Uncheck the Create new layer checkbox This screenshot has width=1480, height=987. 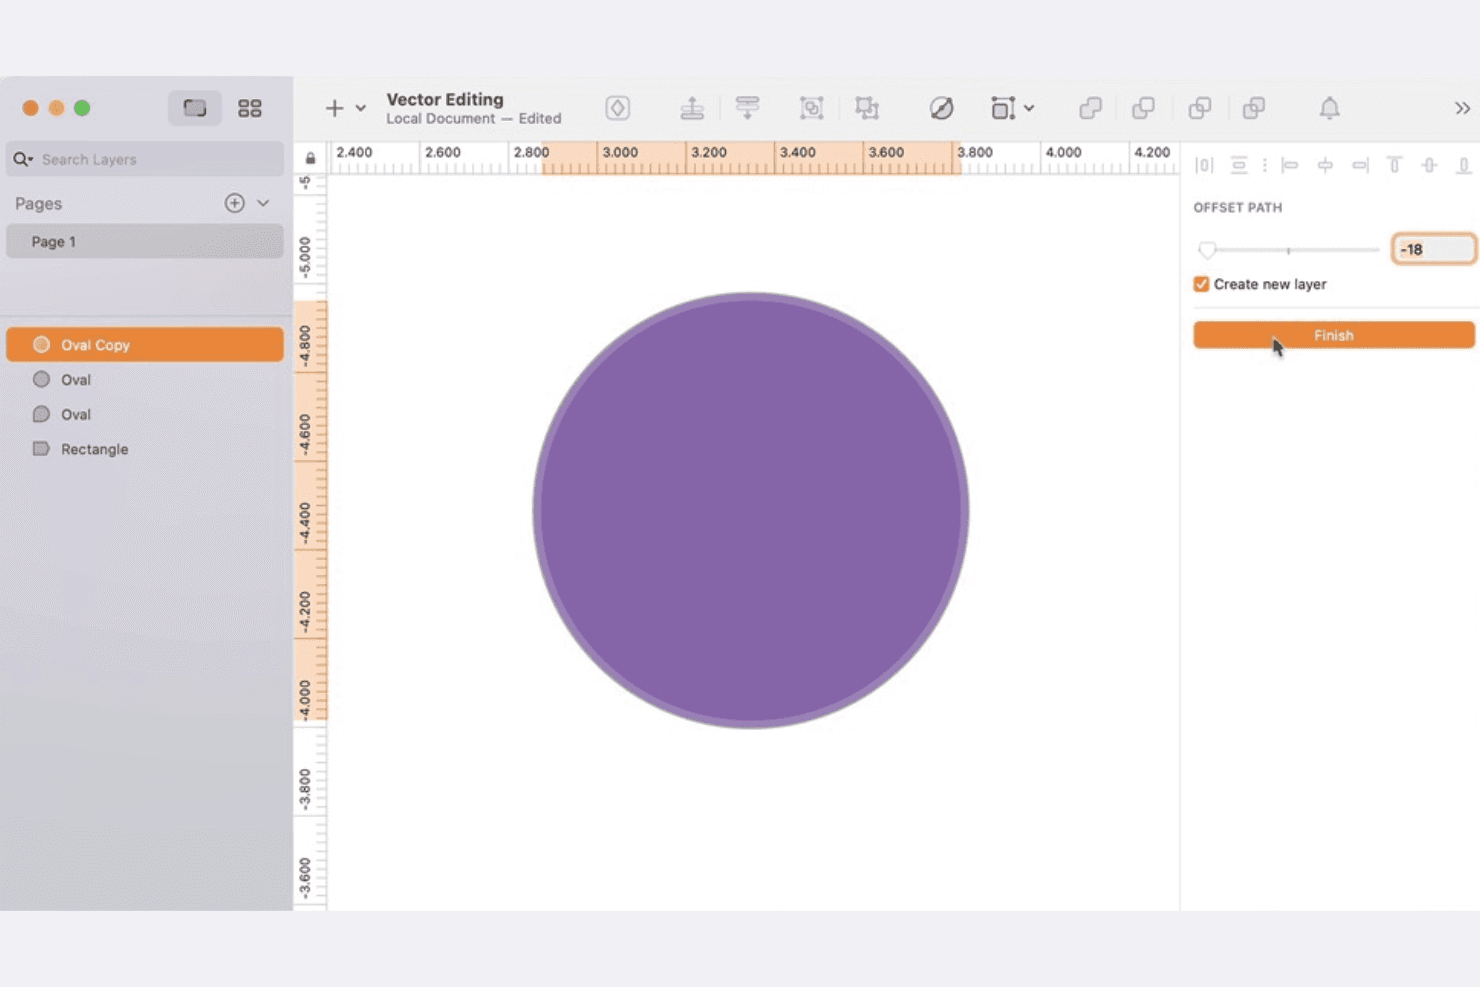[1201, 284]
